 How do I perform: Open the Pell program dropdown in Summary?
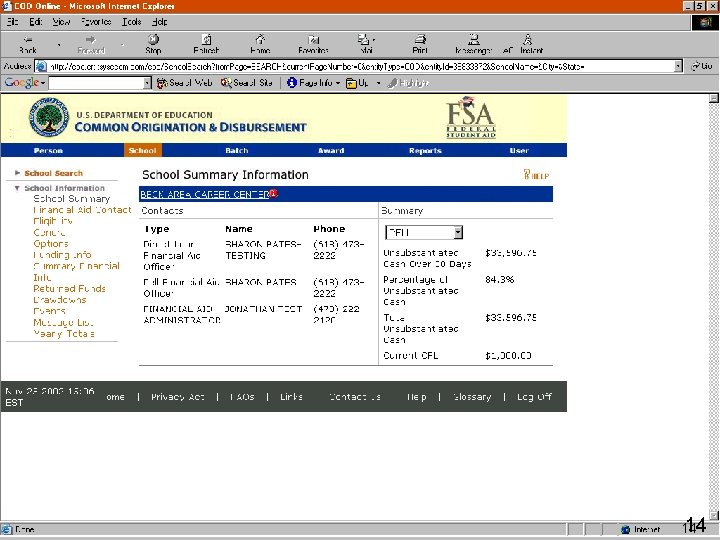point(424,232)
